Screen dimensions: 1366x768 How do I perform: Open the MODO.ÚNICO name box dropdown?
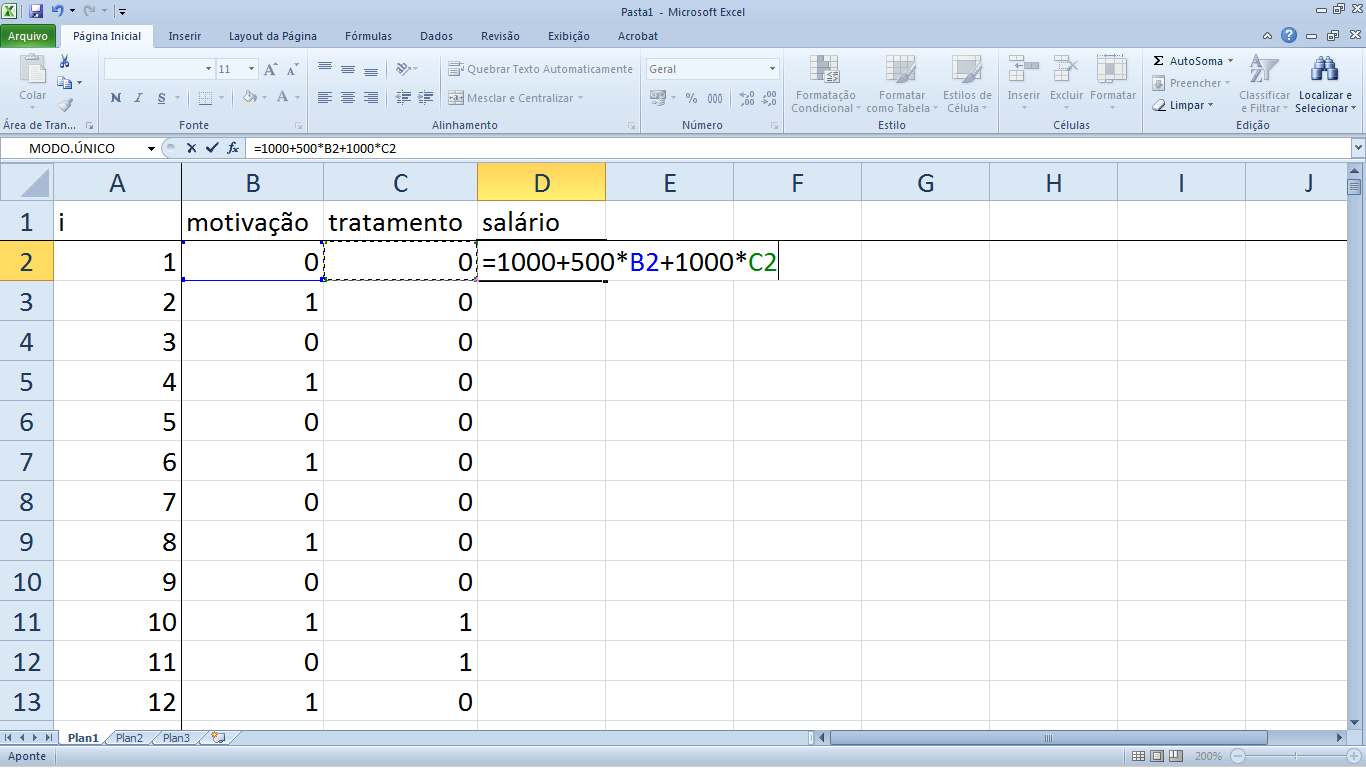tap(151, 148)
